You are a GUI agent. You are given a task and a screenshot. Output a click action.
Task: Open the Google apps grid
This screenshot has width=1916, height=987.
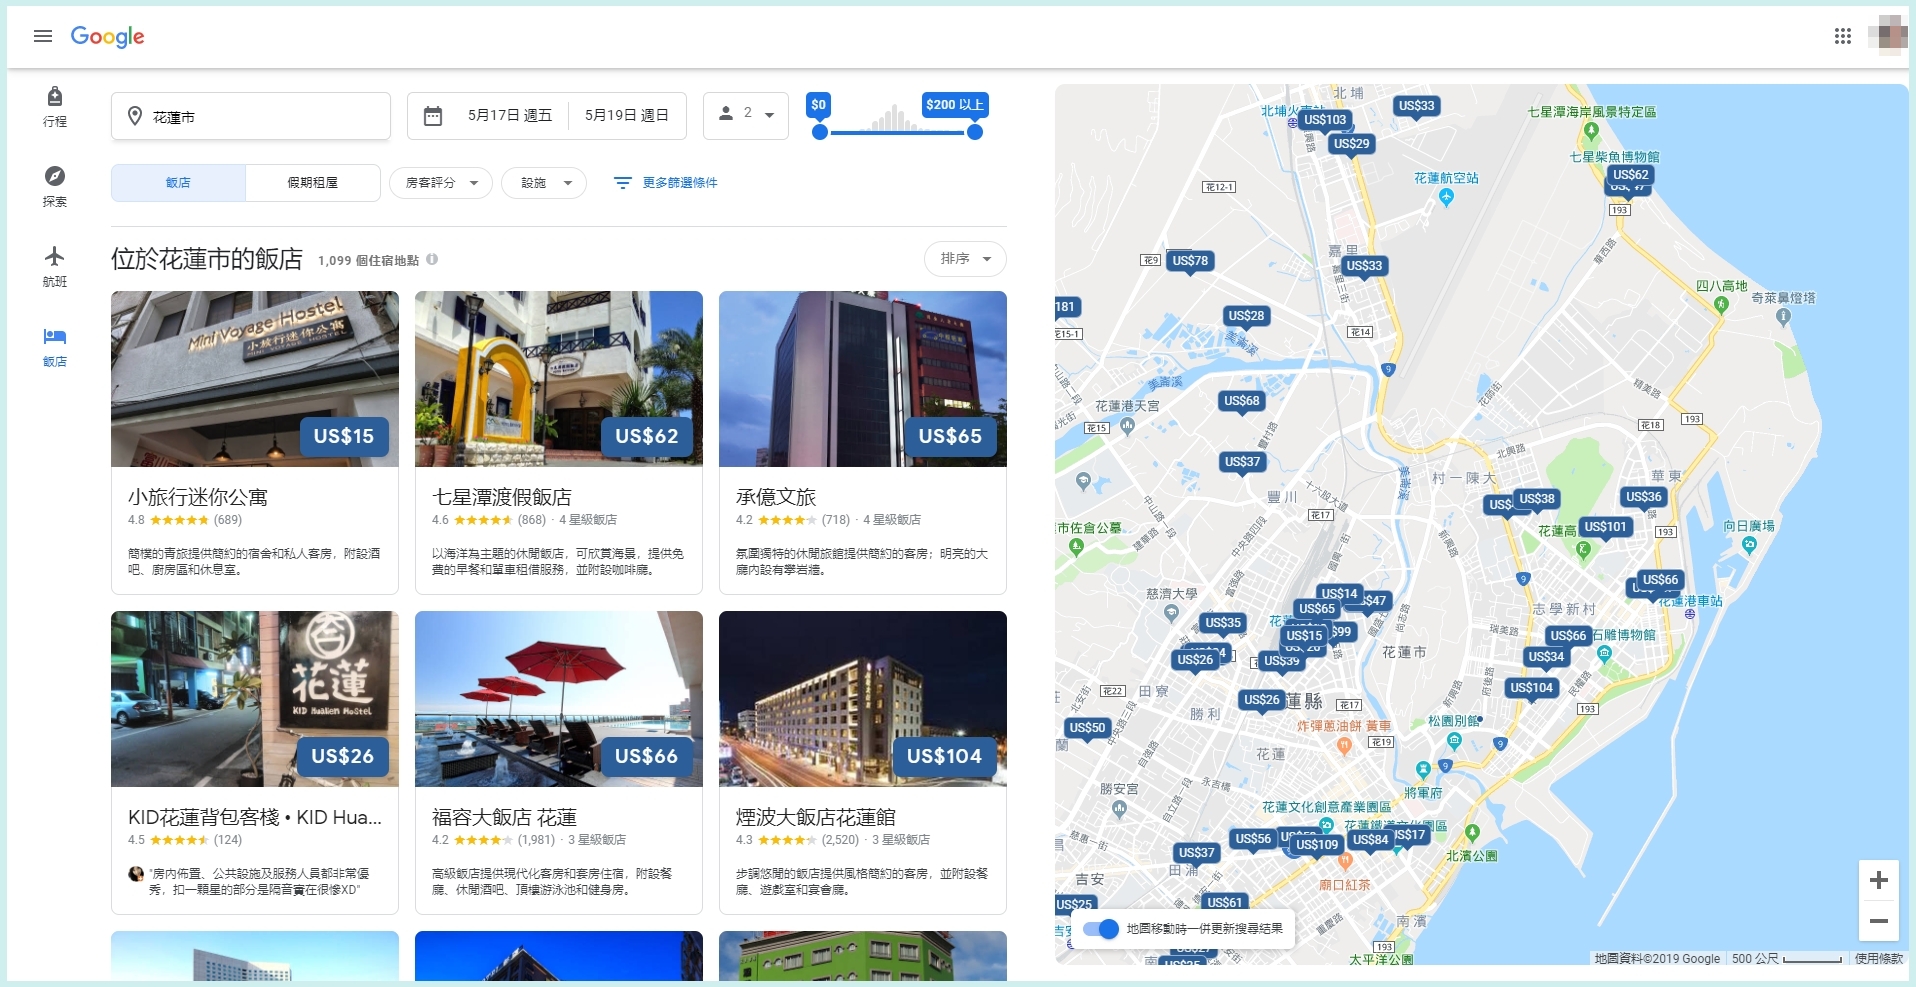1842,37
